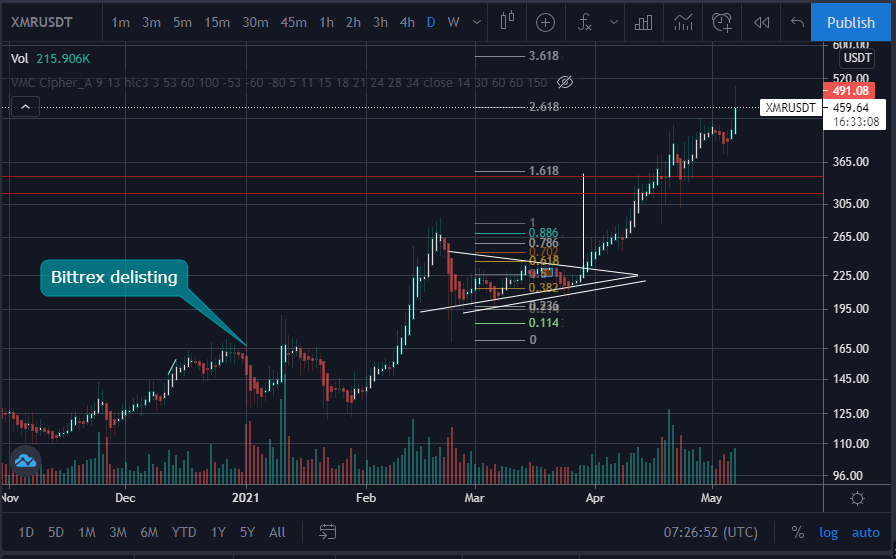Screen dimensions: 896x559
Task: Click the Publish button
Action: [851, 22]
